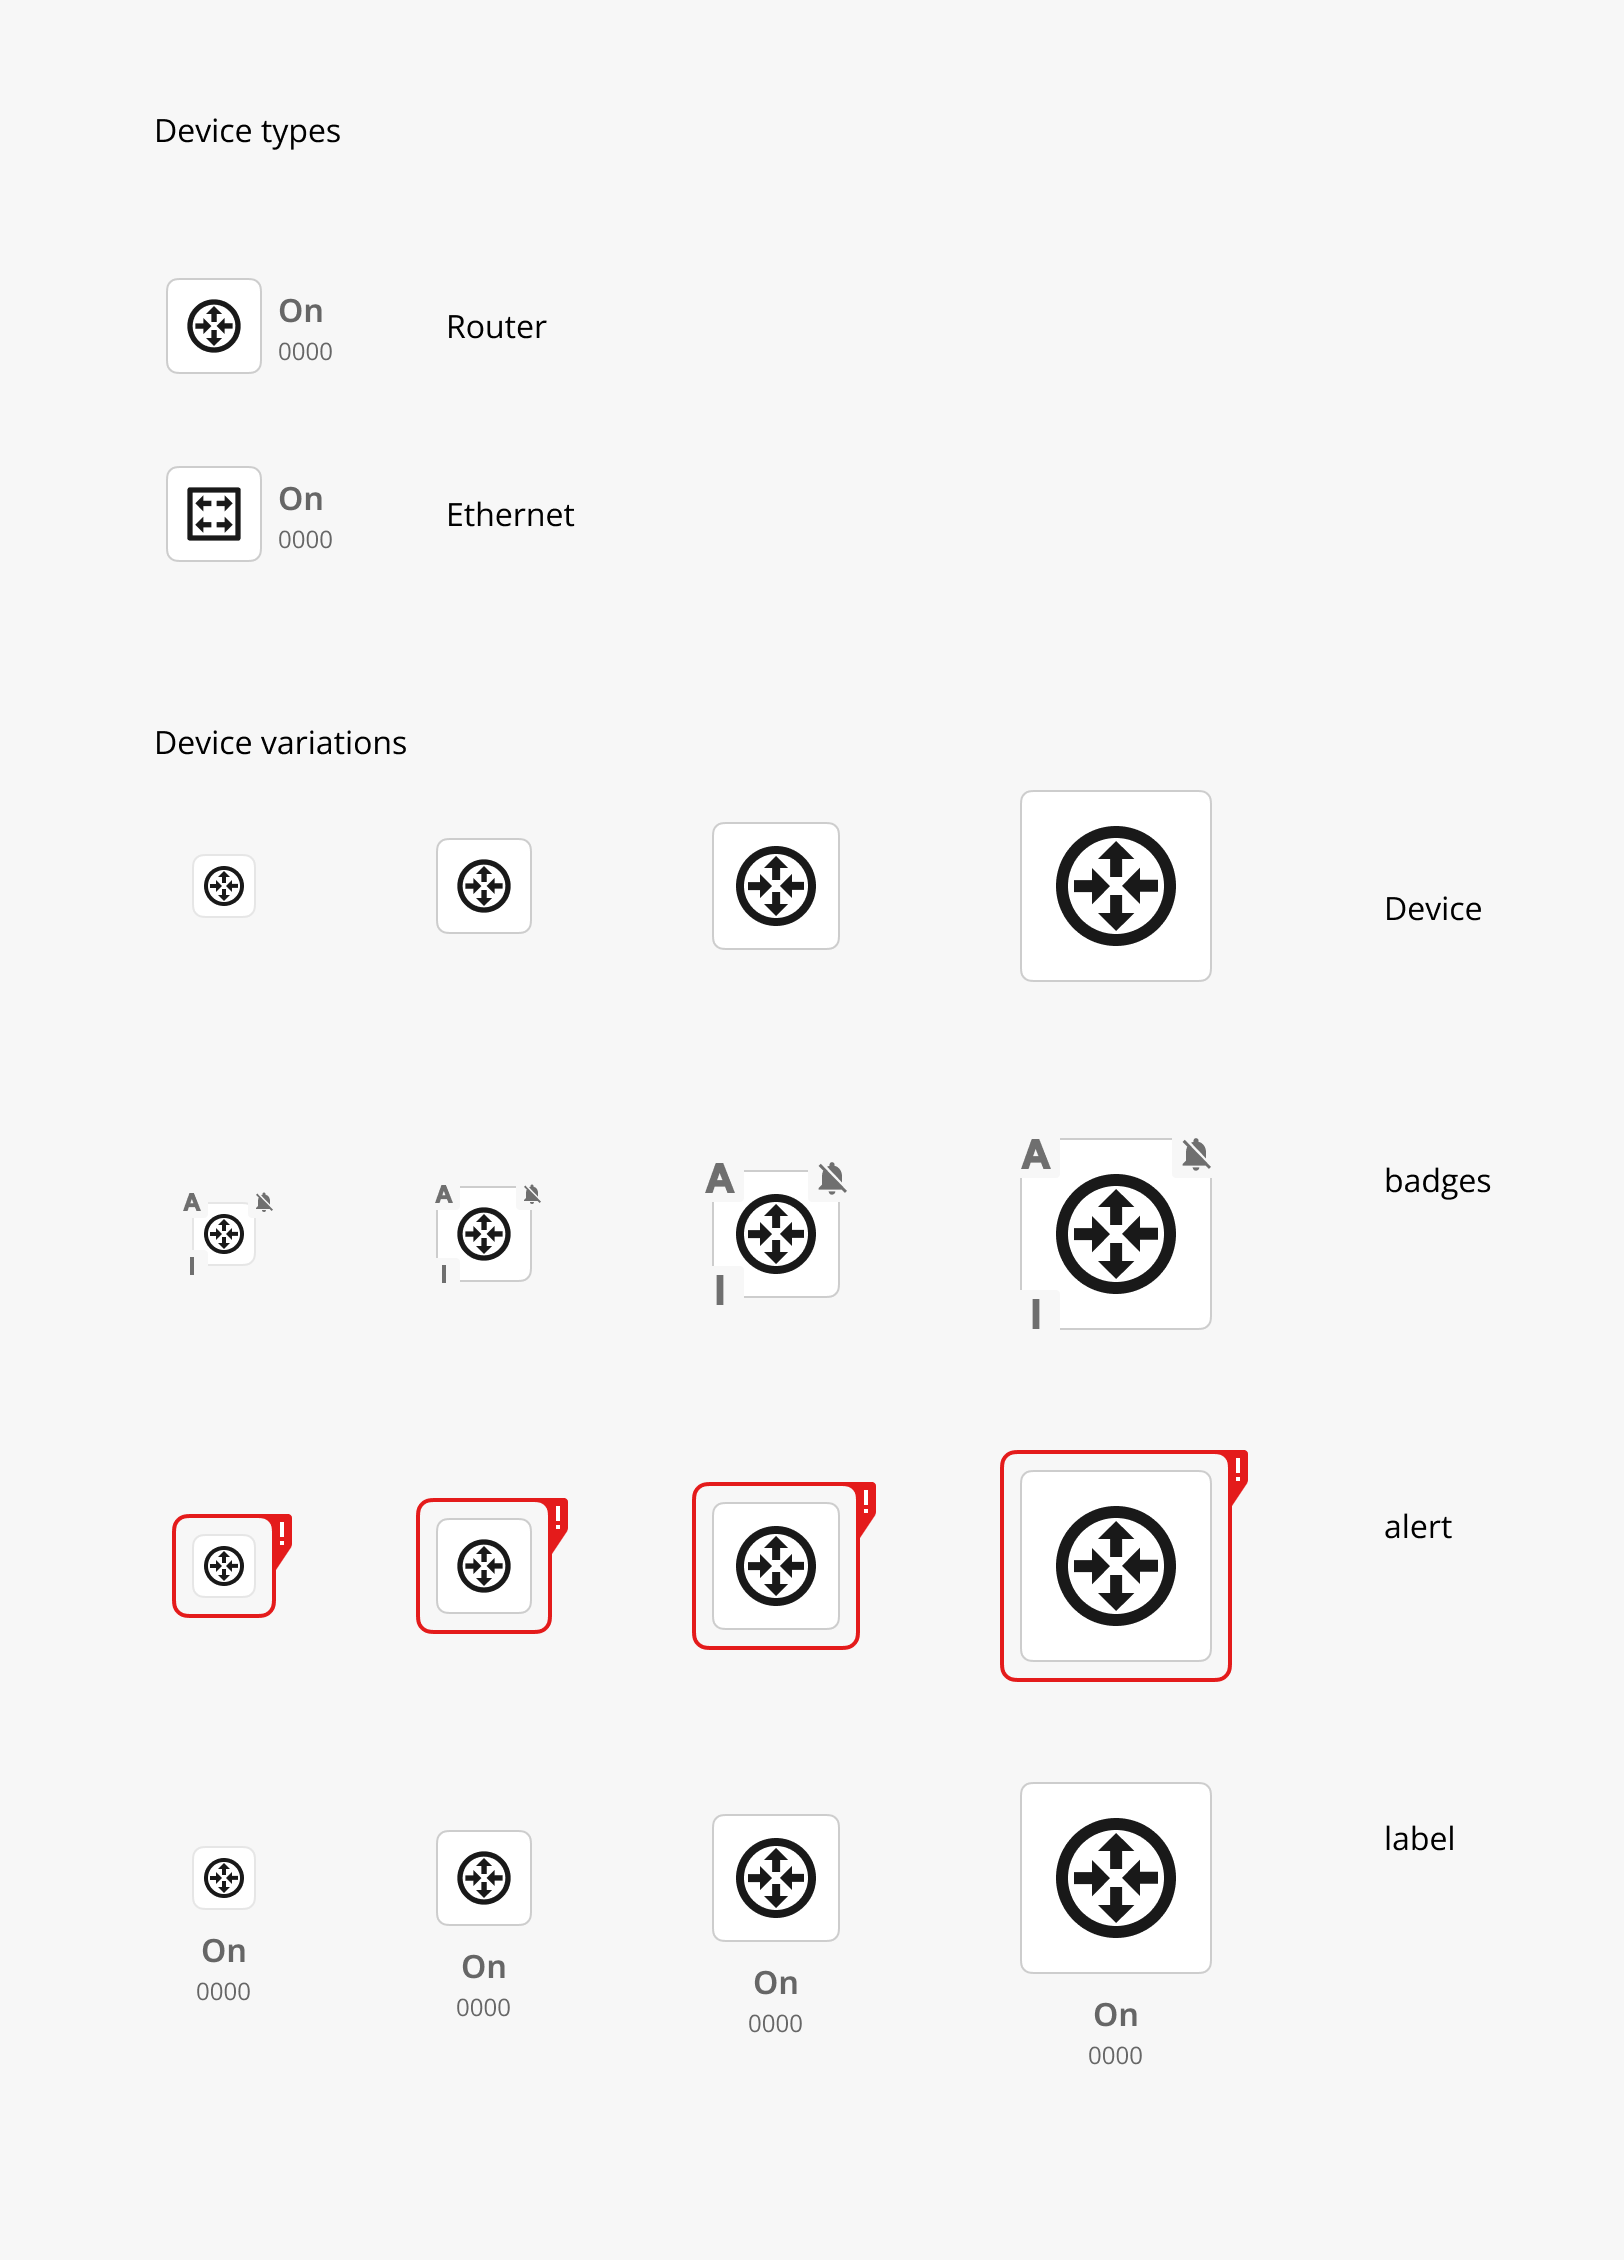Viewport: 1624px width, 2260px height.
Task: Click the 'label' row label
Action: (x=1419, y=1839)
